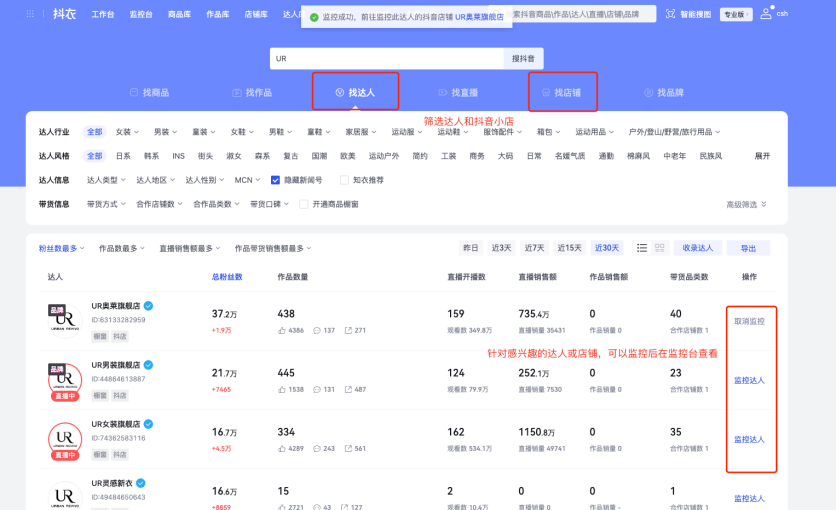Click verified badge next to UR奥莱旗舰店
The width and height of the screenshot is (836, 510).
148,305
